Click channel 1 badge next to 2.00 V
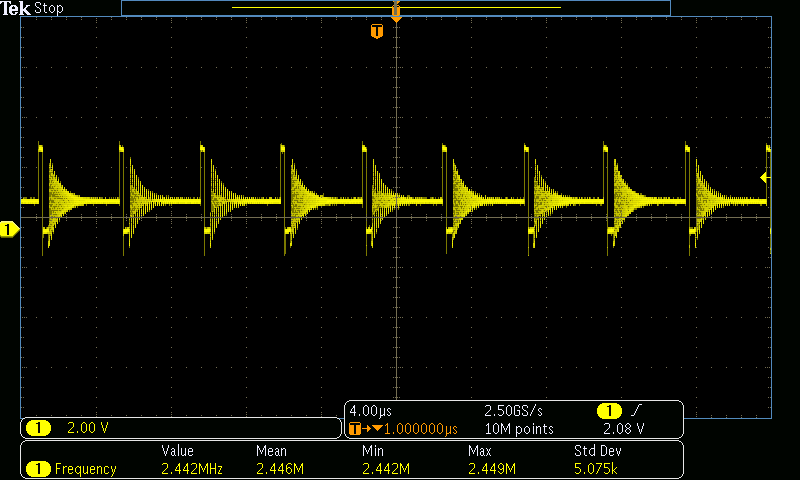Image resolution: width=800 pixels, height=480 pixels. click(x=38, y=428)
